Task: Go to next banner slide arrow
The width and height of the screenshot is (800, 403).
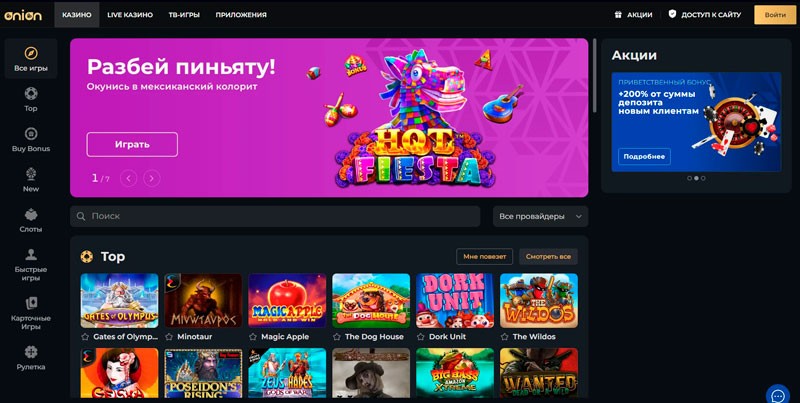Action: 152,178
